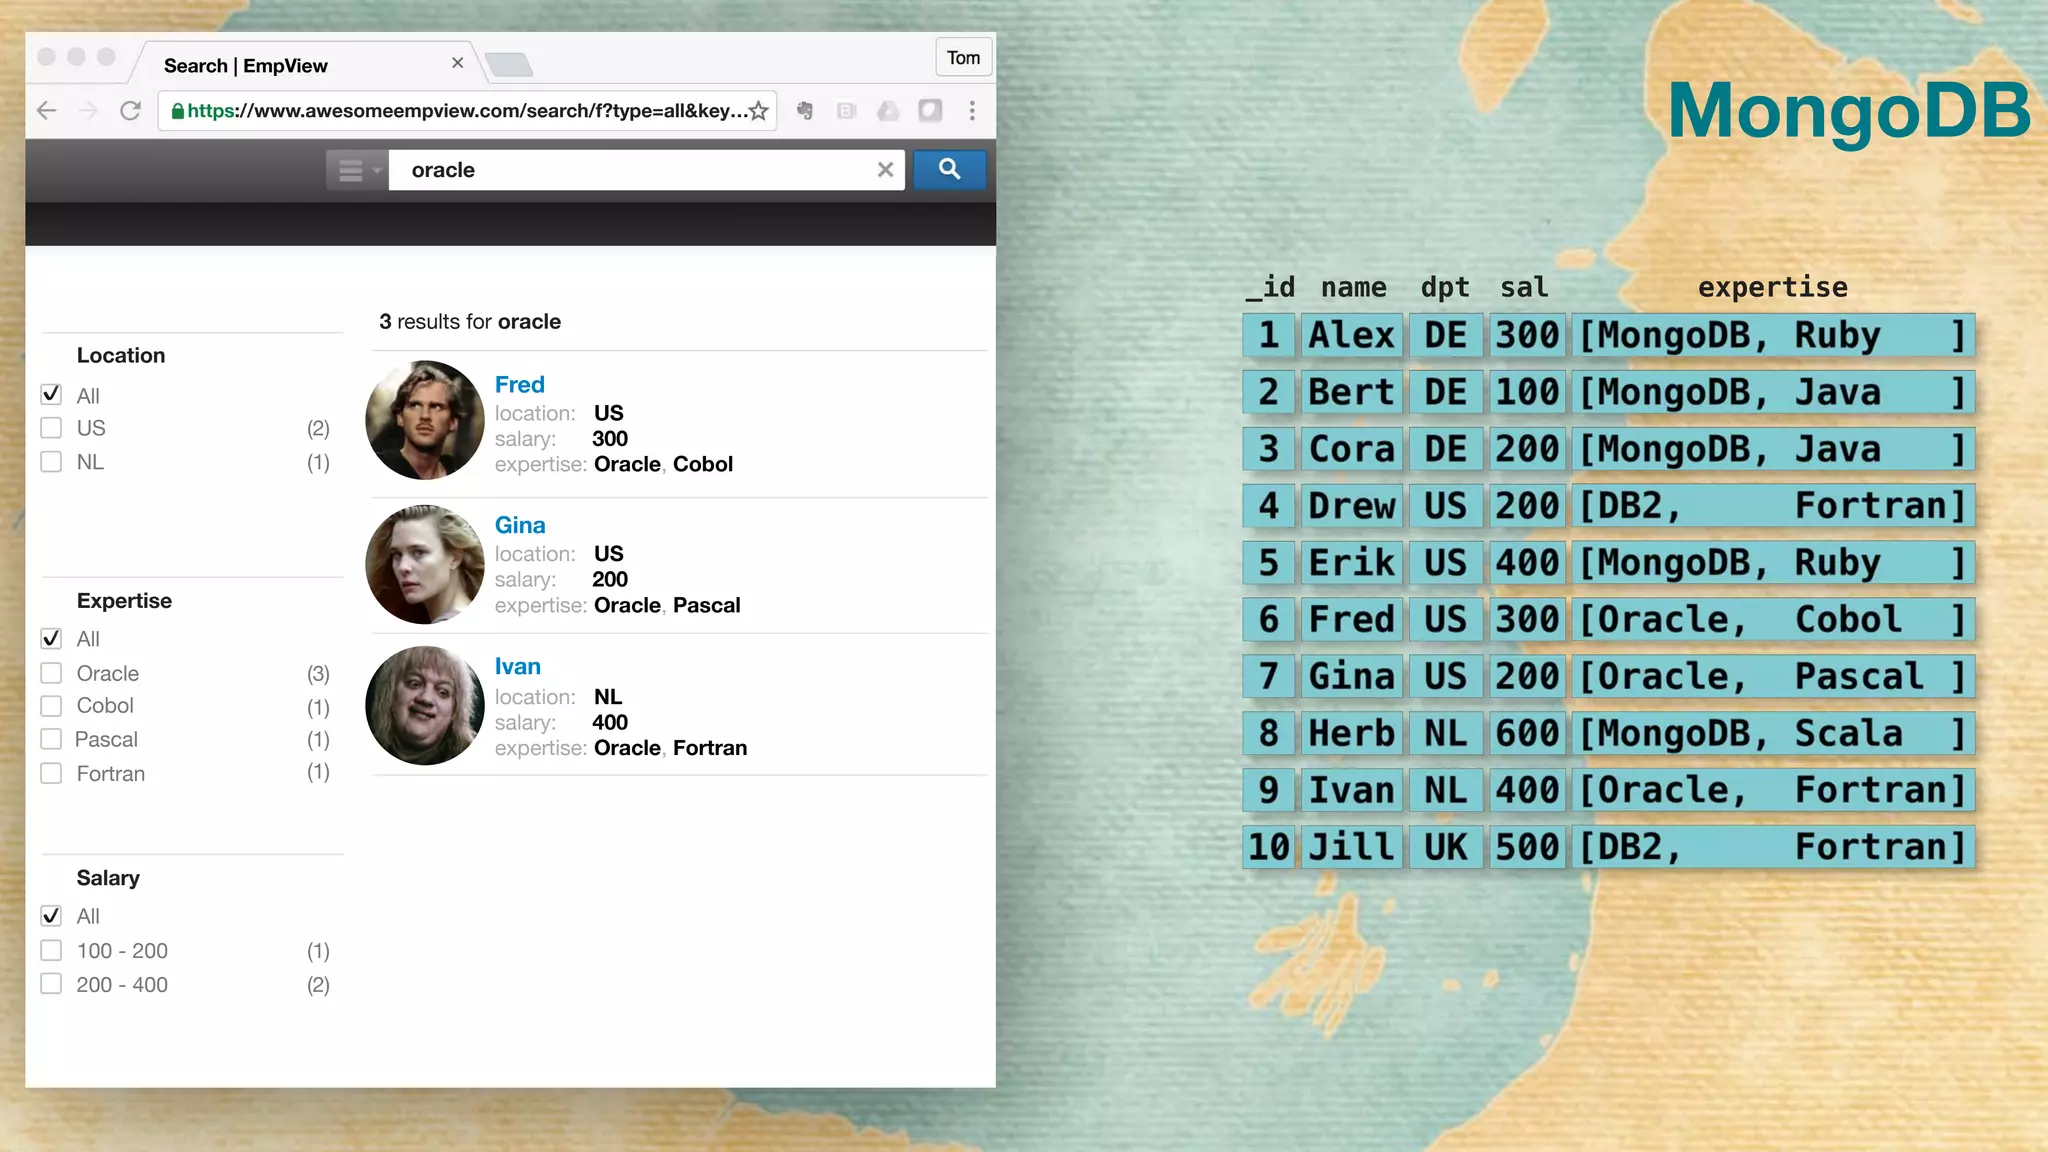
Task: Click the Evernote extension icon
Action: (805, 111)
